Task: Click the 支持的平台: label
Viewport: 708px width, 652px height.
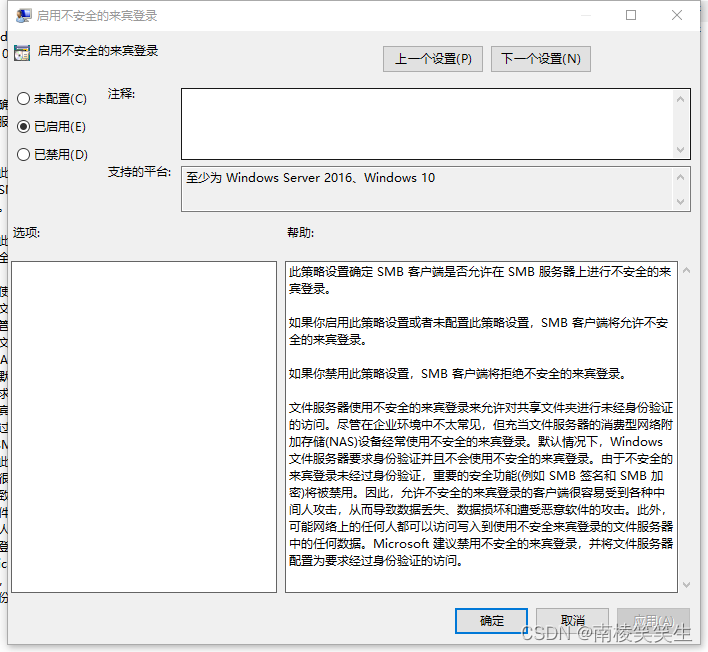Action: tap(140, 172)
